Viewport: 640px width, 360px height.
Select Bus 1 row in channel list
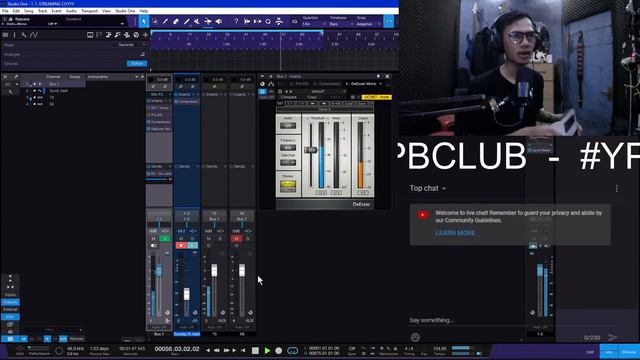tap(53, 84)
